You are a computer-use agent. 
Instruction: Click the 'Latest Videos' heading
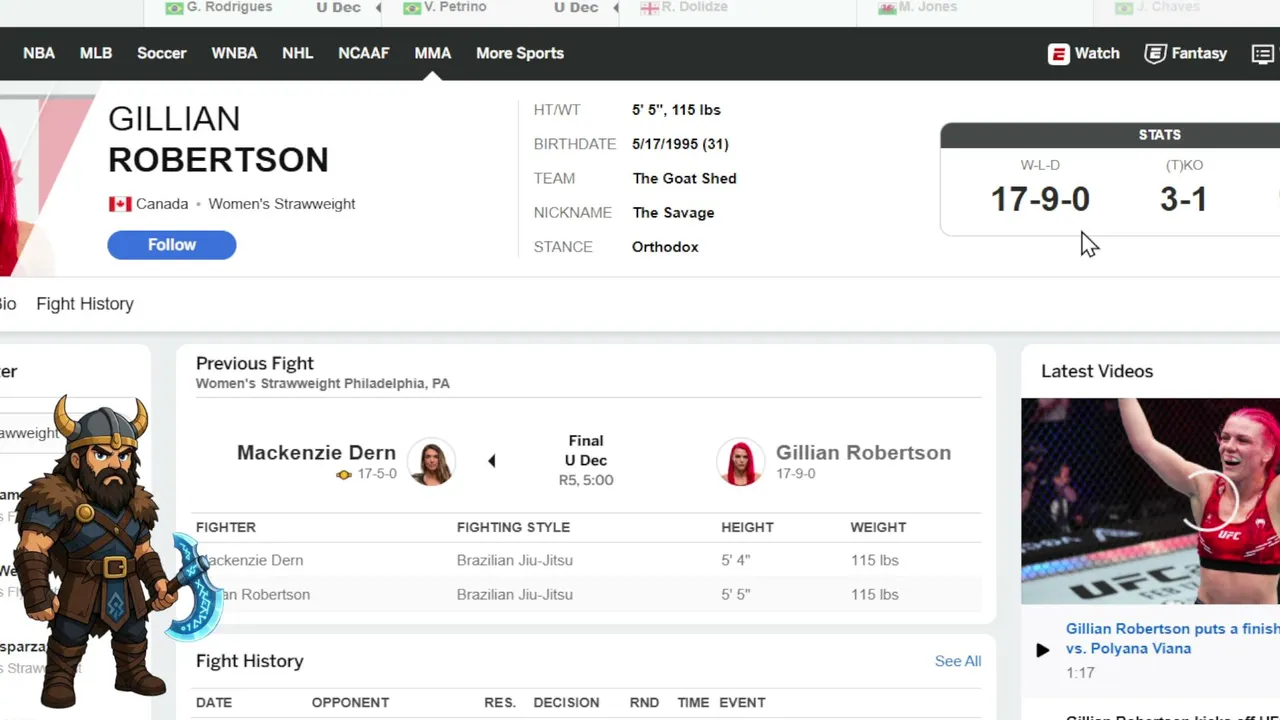(1097, 371)
